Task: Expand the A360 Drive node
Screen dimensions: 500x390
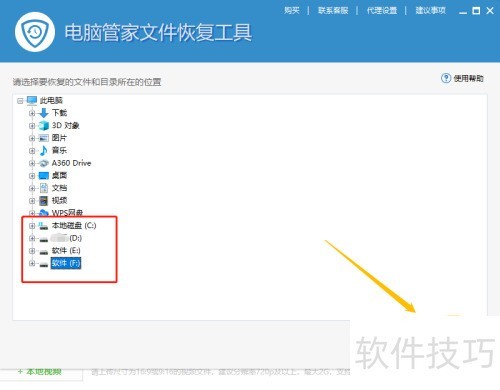Action: 32,163
